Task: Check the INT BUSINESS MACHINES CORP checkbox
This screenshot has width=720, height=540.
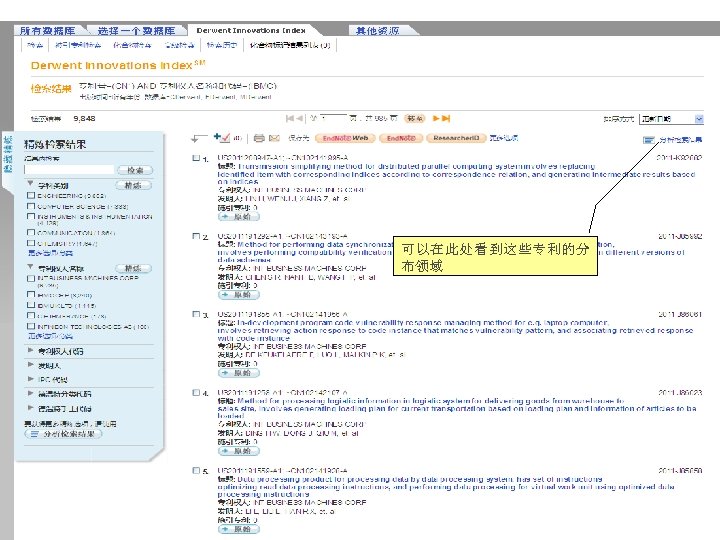Action: (31, 278)
